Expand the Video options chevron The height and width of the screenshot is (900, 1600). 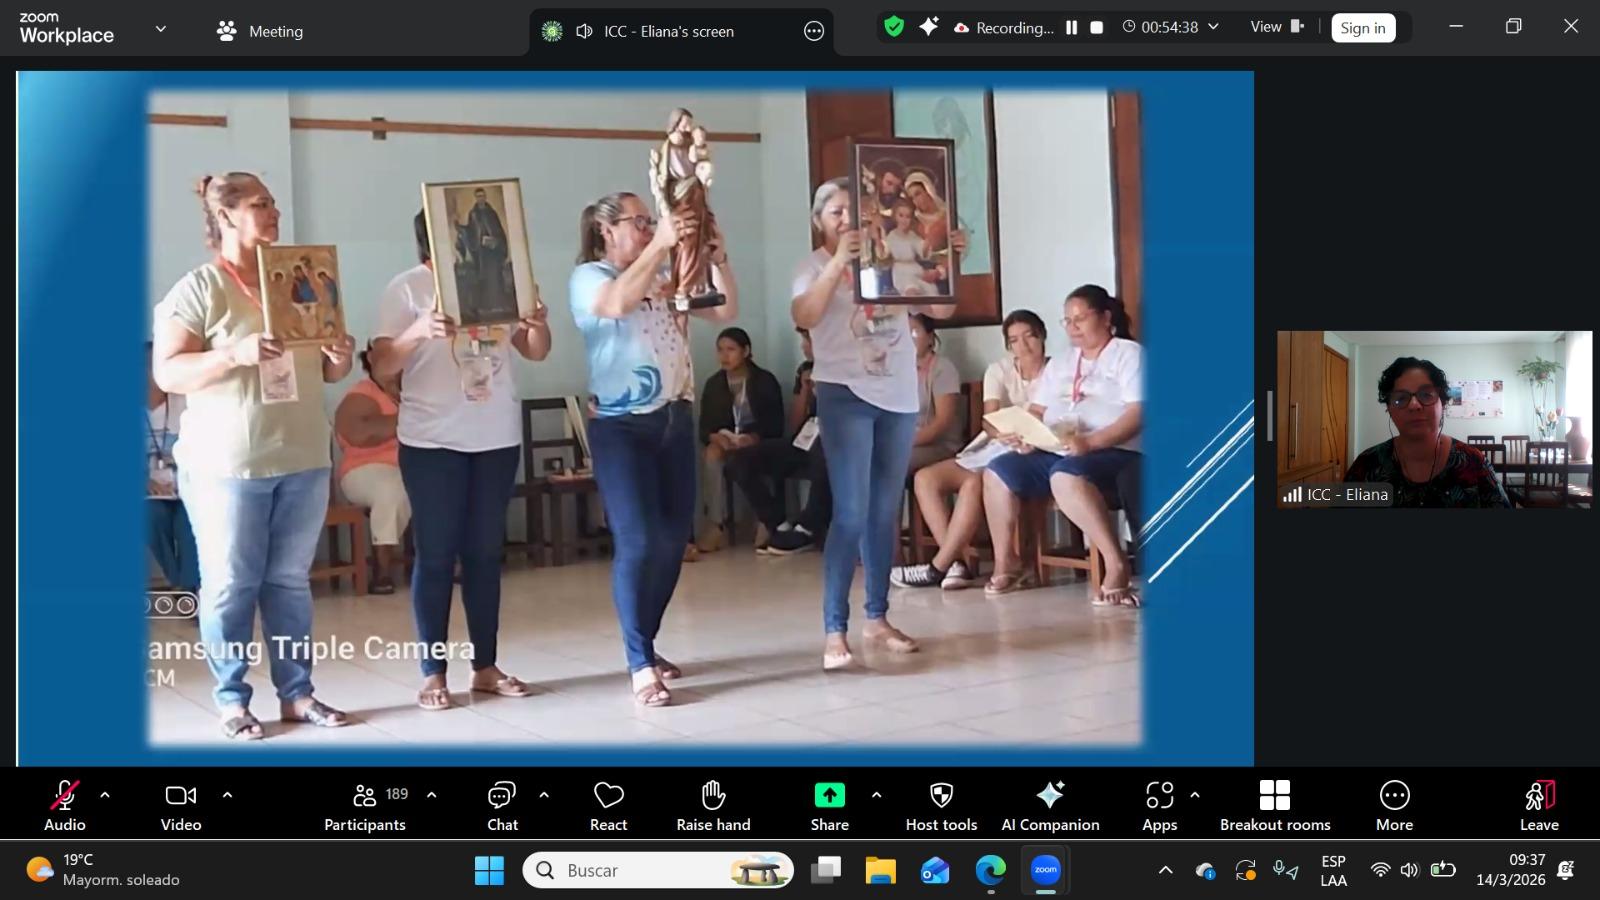pyautogui.click(x=227, y=795)
